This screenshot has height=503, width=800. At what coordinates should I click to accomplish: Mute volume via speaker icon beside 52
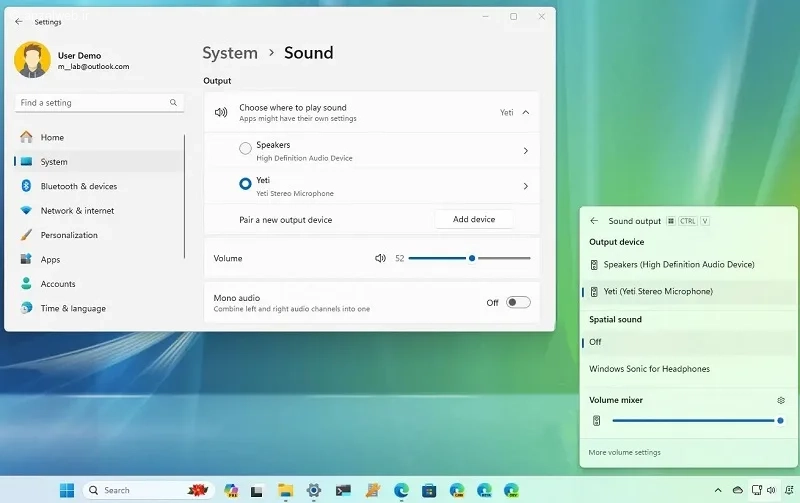tap(380, 258)
